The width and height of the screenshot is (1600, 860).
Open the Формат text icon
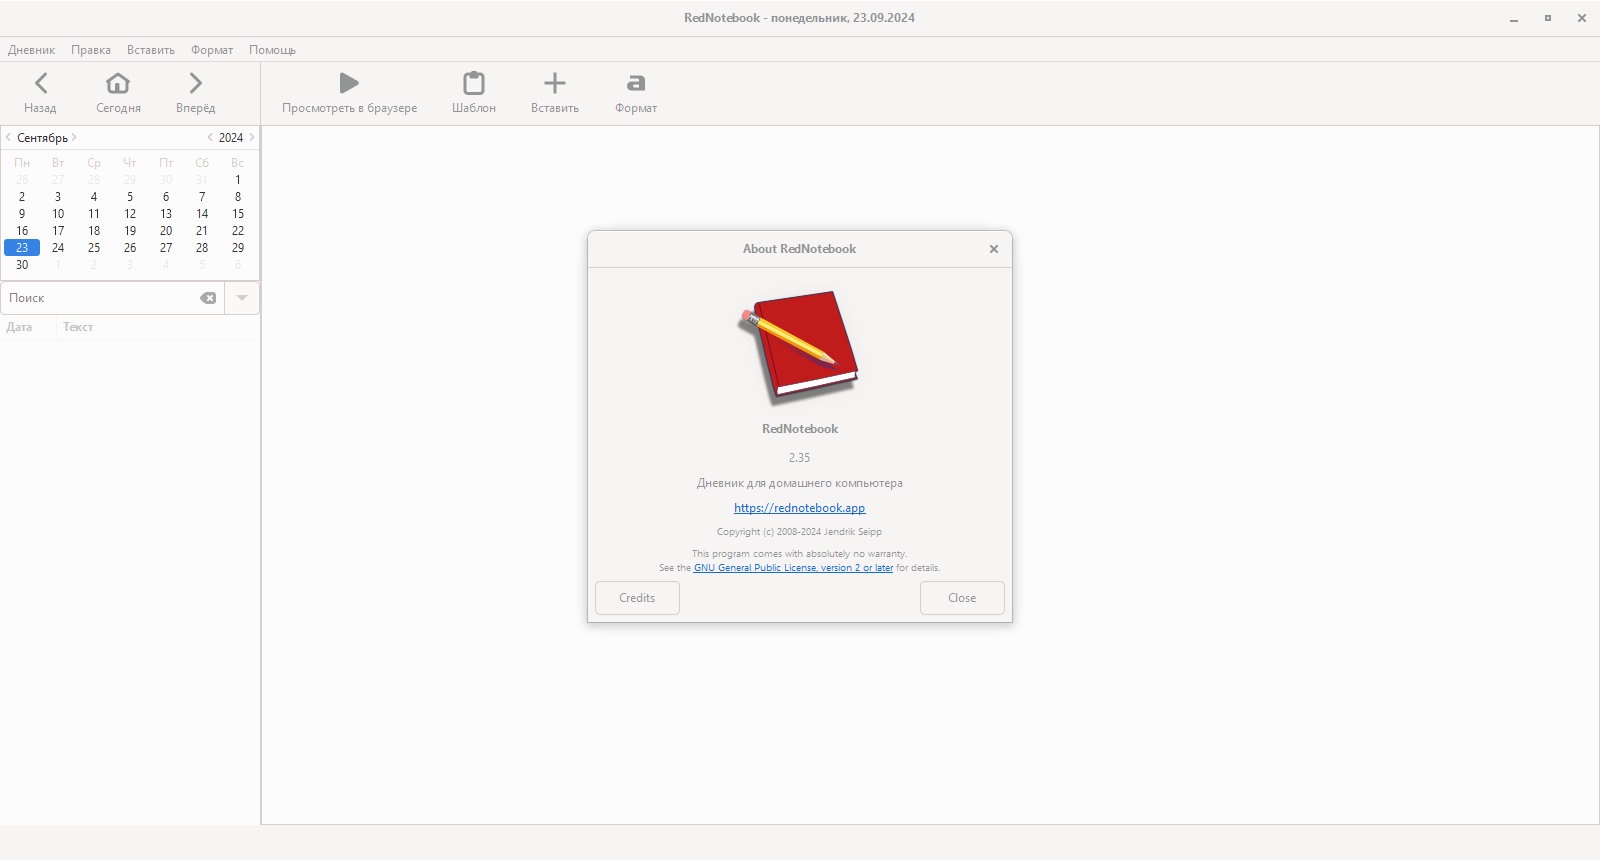point(636,83)
